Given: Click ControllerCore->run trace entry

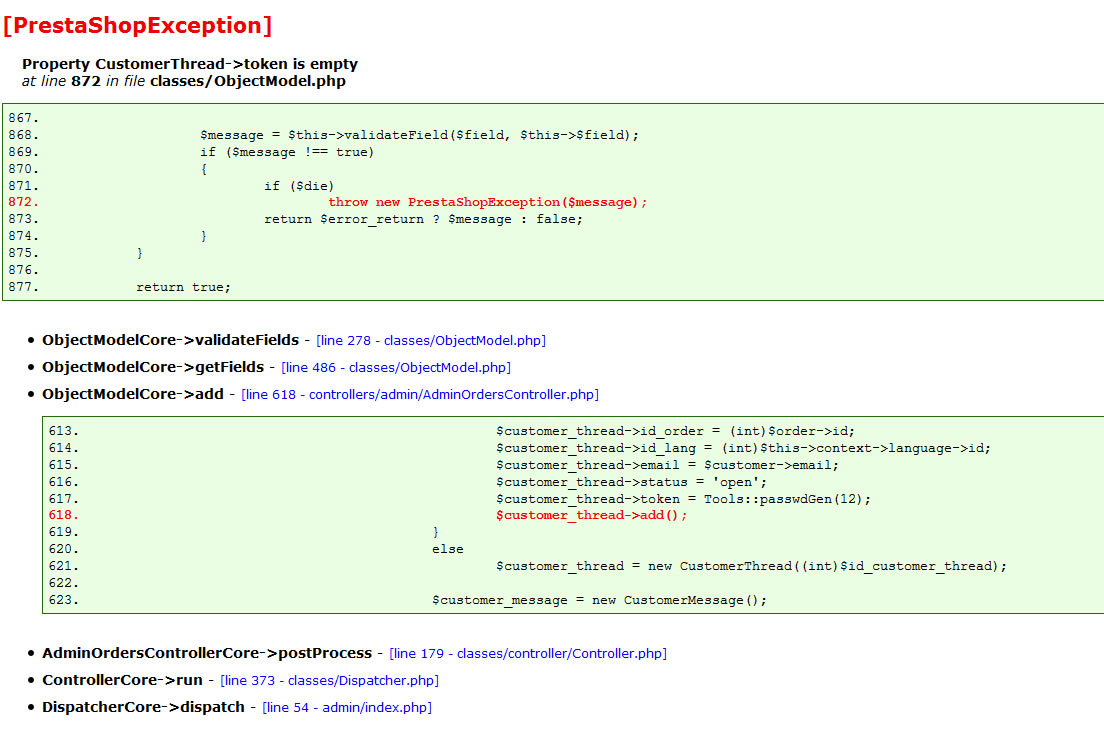Looking at the screenshot, I should tap(123, 680).
